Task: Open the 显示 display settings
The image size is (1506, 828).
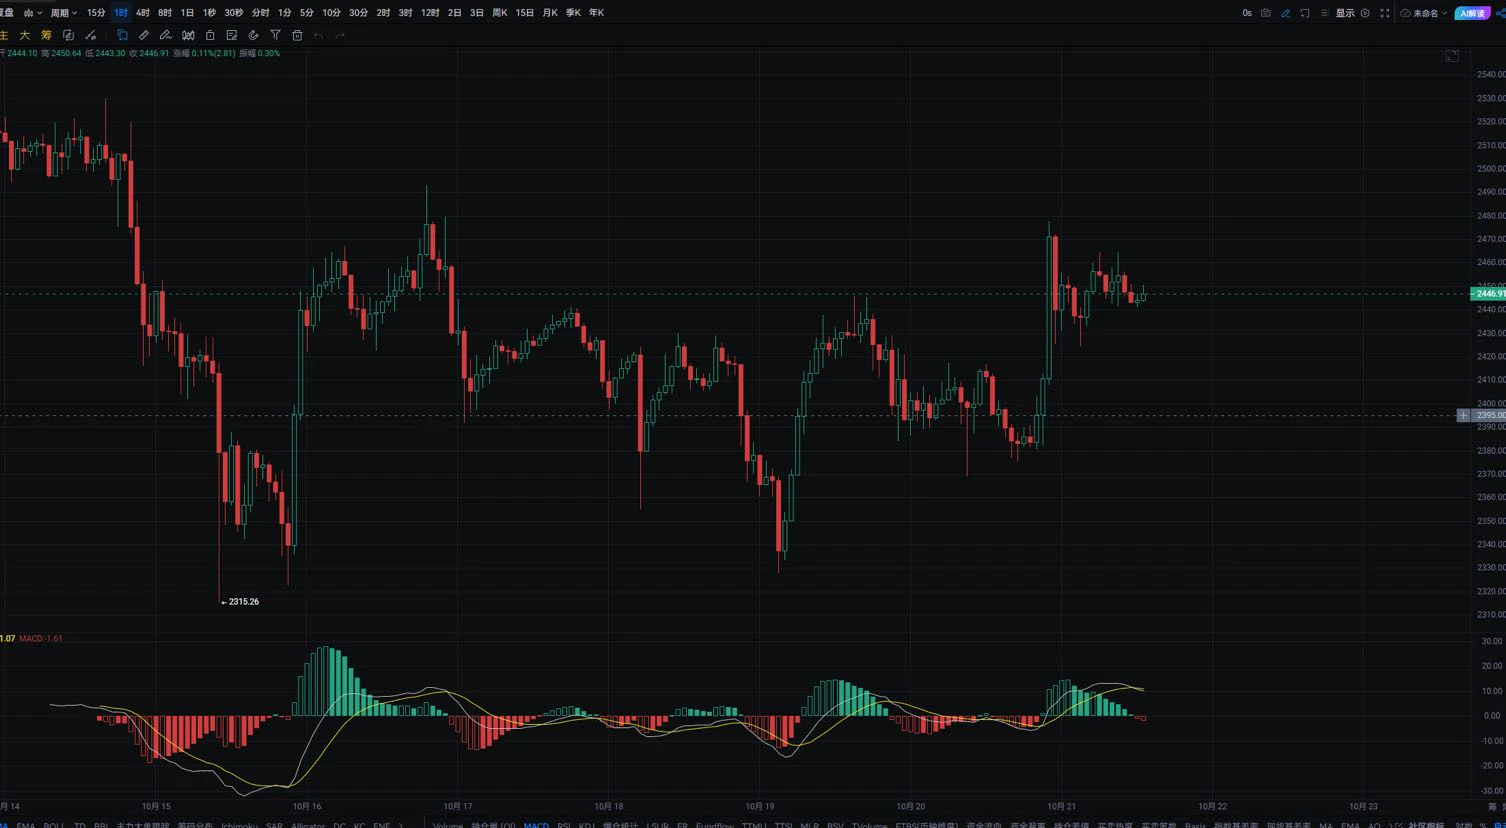Action: pos(1345,13)
